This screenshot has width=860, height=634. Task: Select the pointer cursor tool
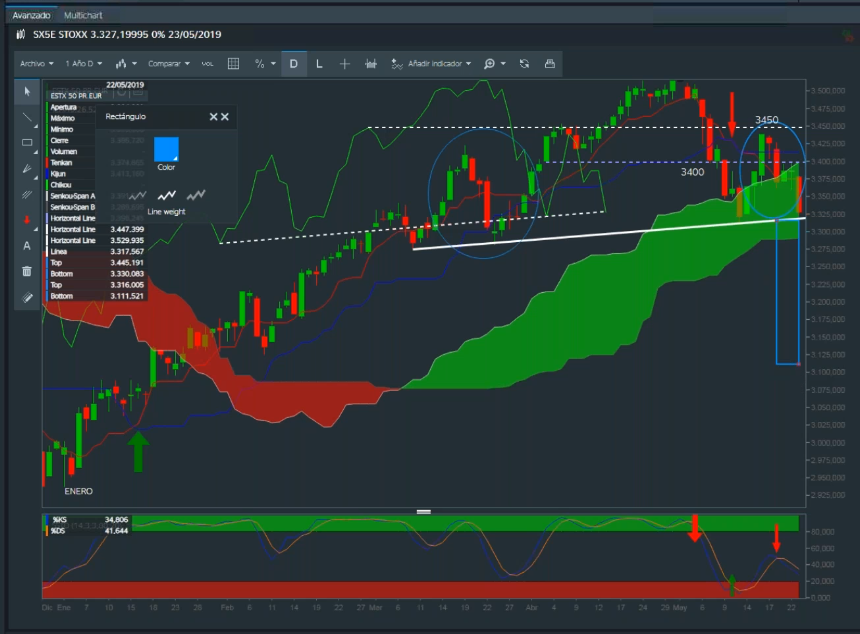[27, 91]
